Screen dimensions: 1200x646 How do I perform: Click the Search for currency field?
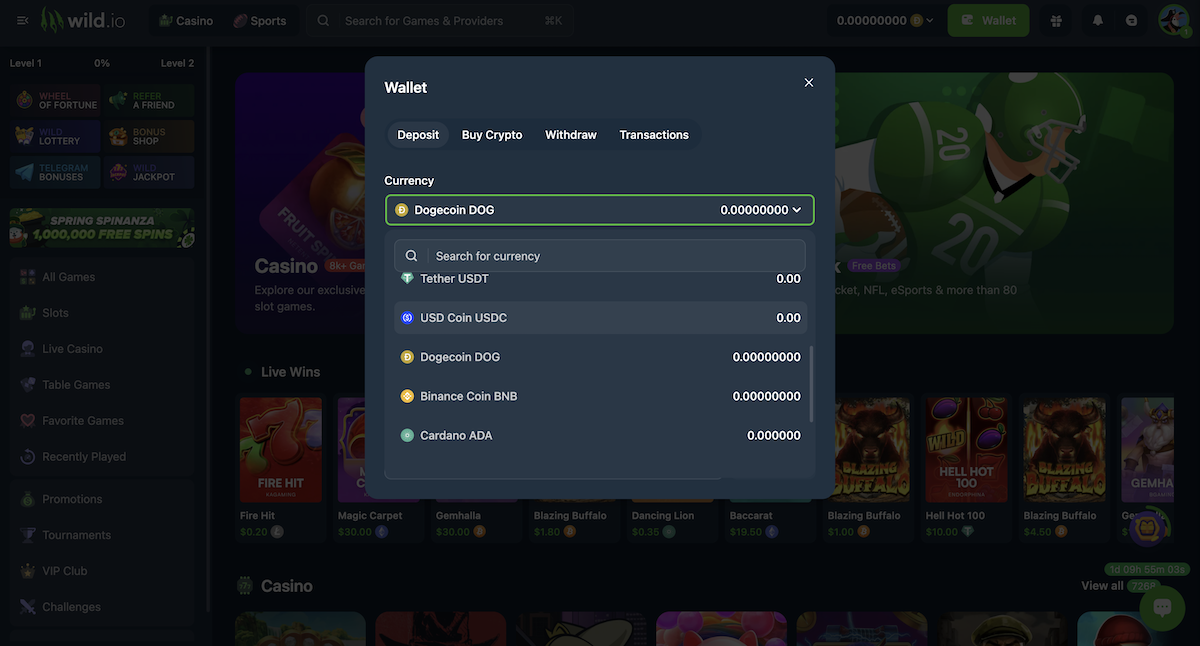(x=599, y=256)
